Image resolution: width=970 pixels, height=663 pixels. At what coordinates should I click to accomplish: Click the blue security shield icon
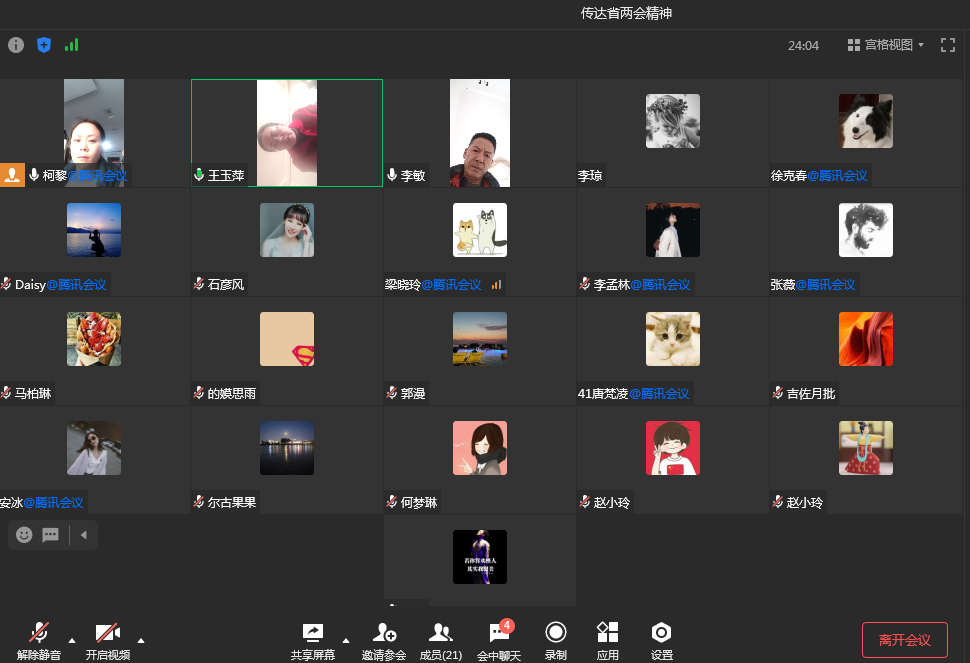coord(44,45)
